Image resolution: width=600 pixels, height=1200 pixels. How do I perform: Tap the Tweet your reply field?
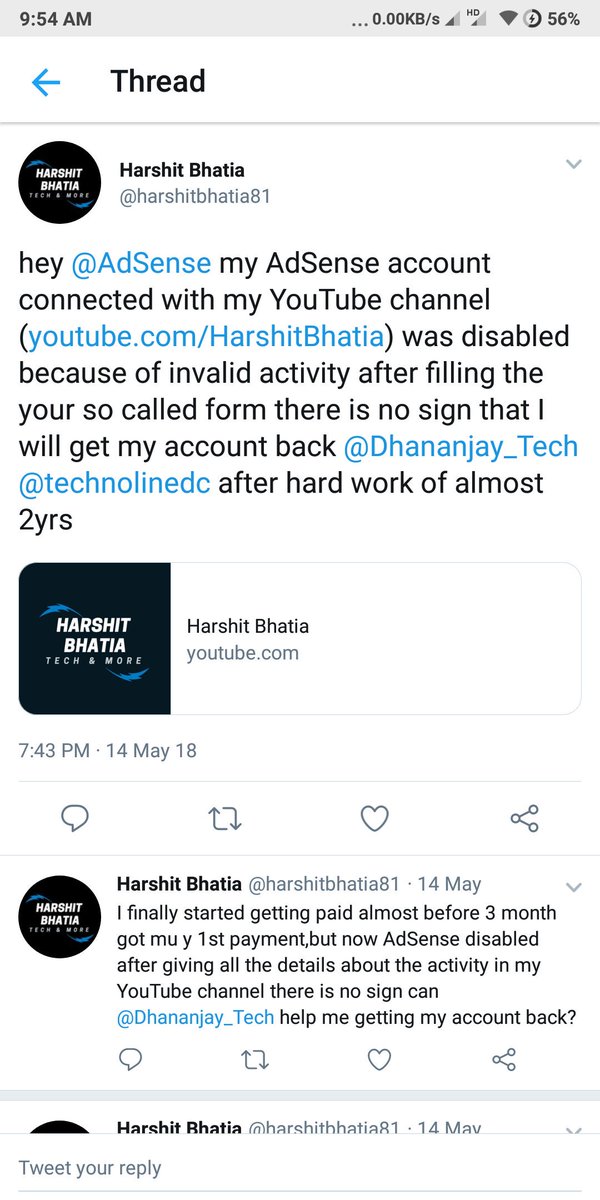coord(300,1167)
